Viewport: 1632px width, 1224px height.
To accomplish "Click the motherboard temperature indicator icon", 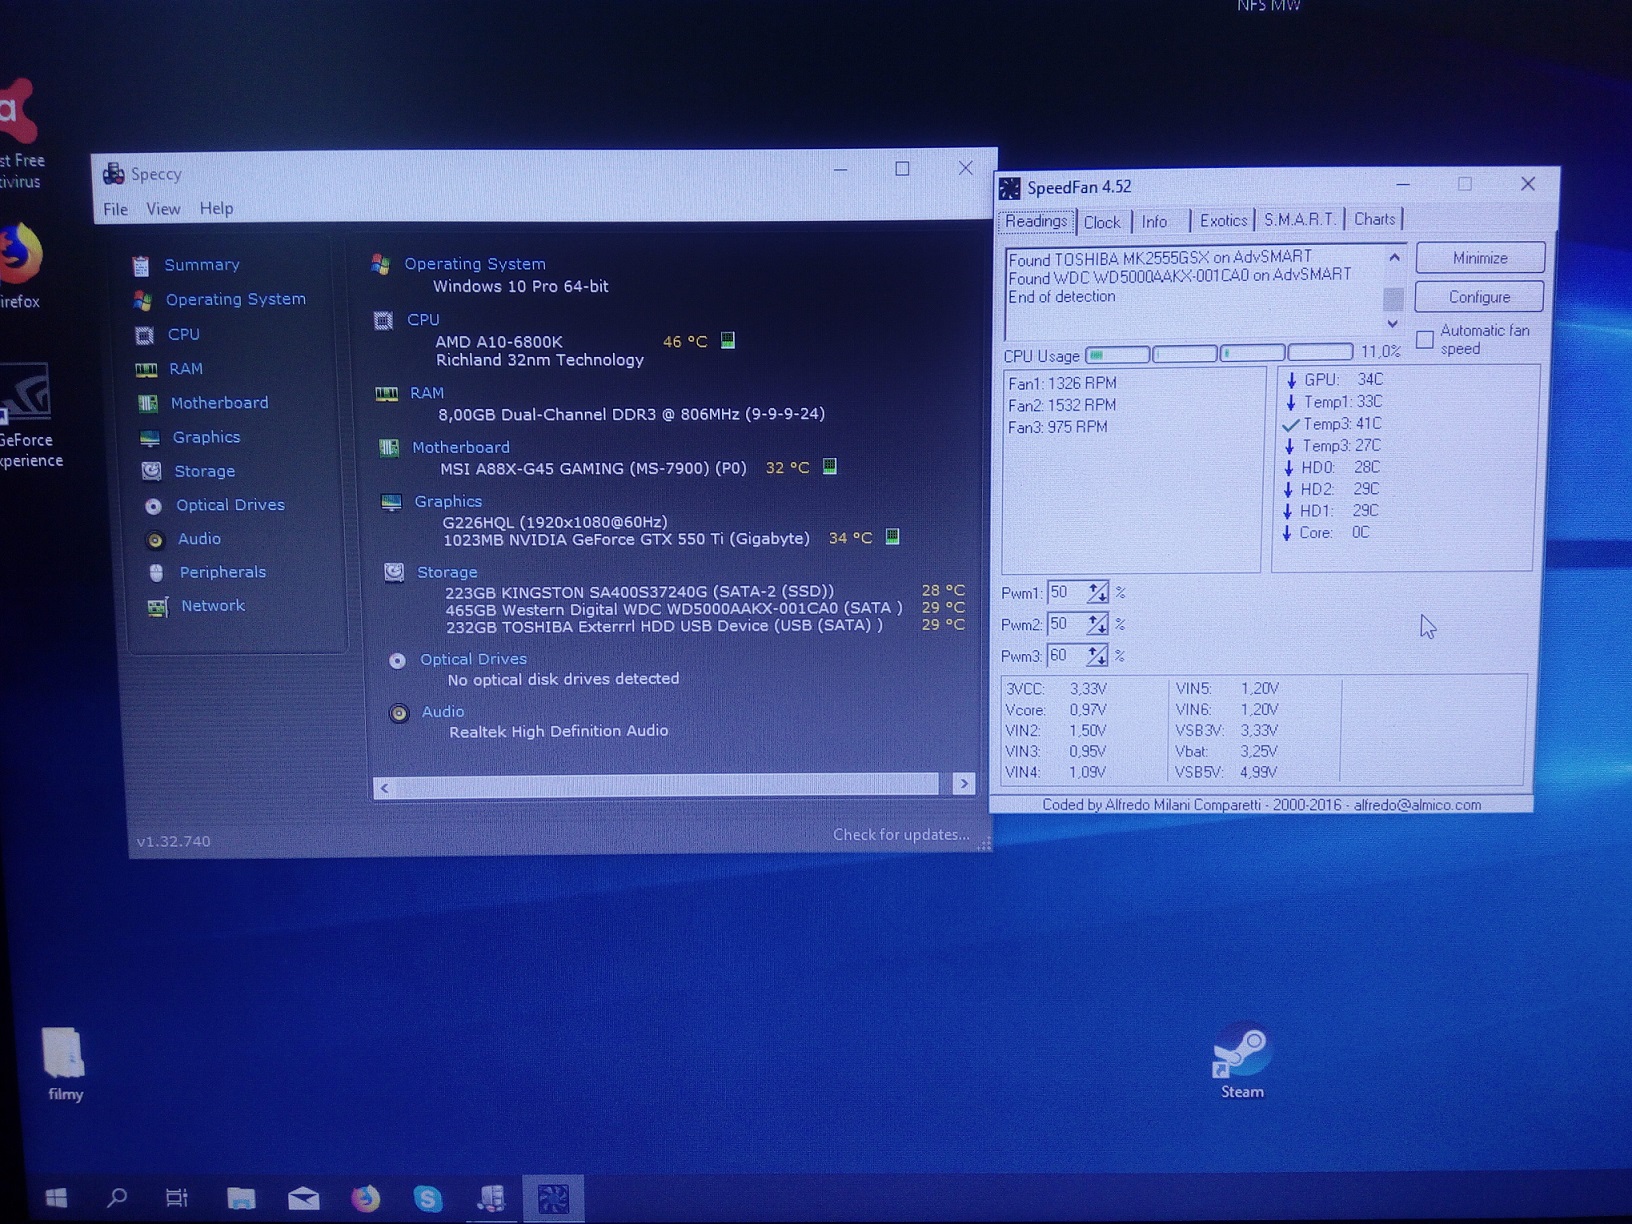I will [829, 467].
